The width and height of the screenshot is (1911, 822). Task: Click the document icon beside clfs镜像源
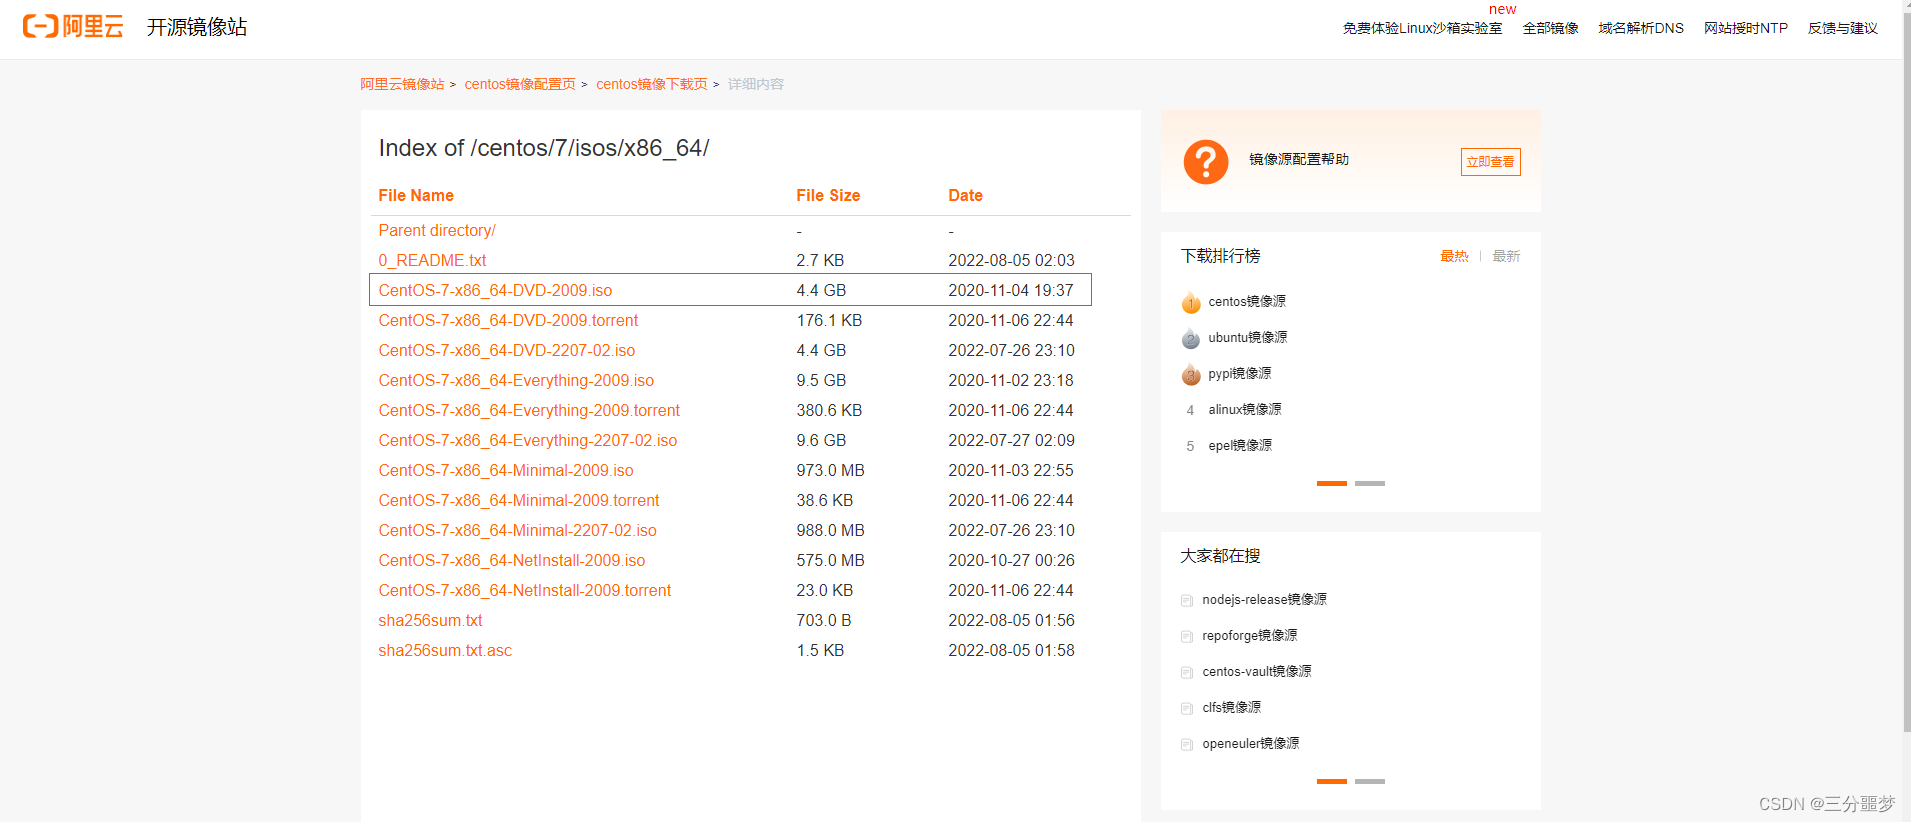(1187, 708)
